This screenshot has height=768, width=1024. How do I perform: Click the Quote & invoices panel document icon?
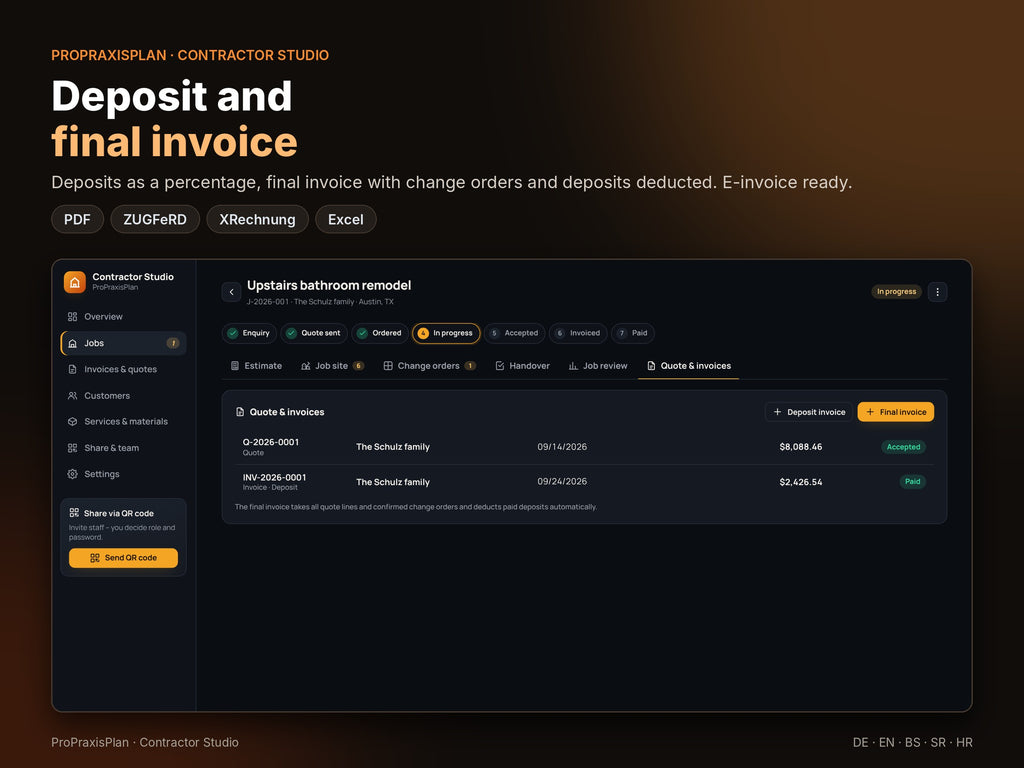click(240, 412)
